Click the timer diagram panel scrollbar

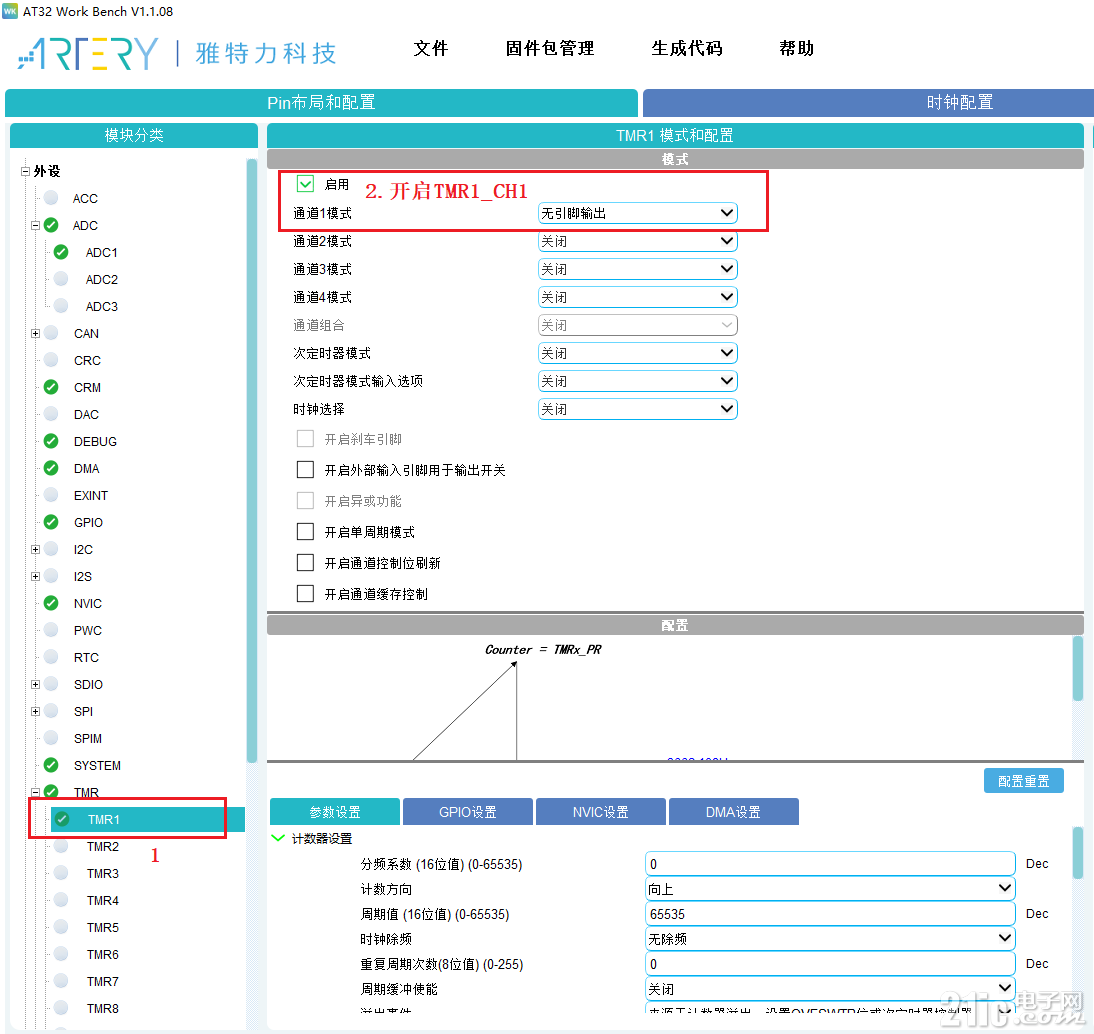point(1078,668)
